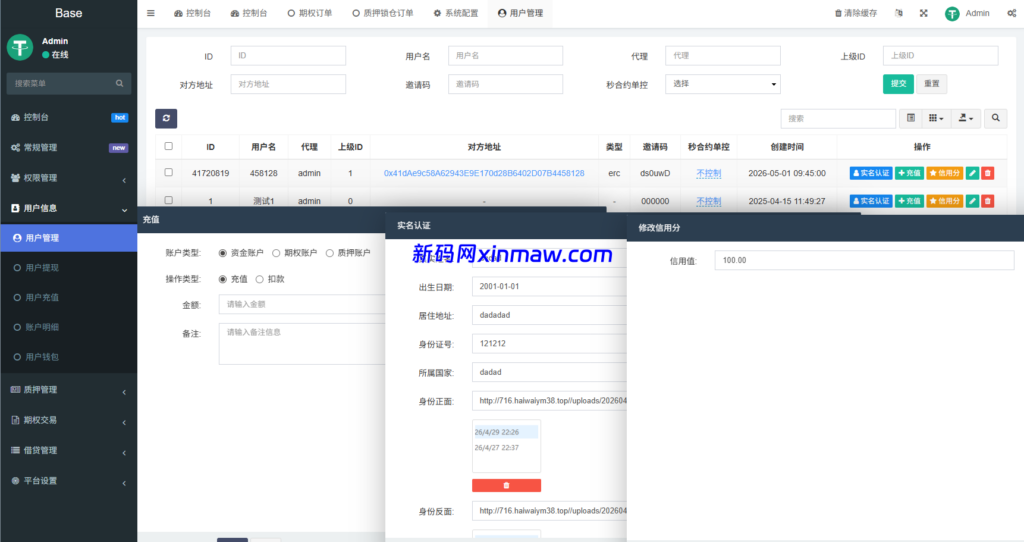Expand 质押管理 sidebar section

coord(69,390)
